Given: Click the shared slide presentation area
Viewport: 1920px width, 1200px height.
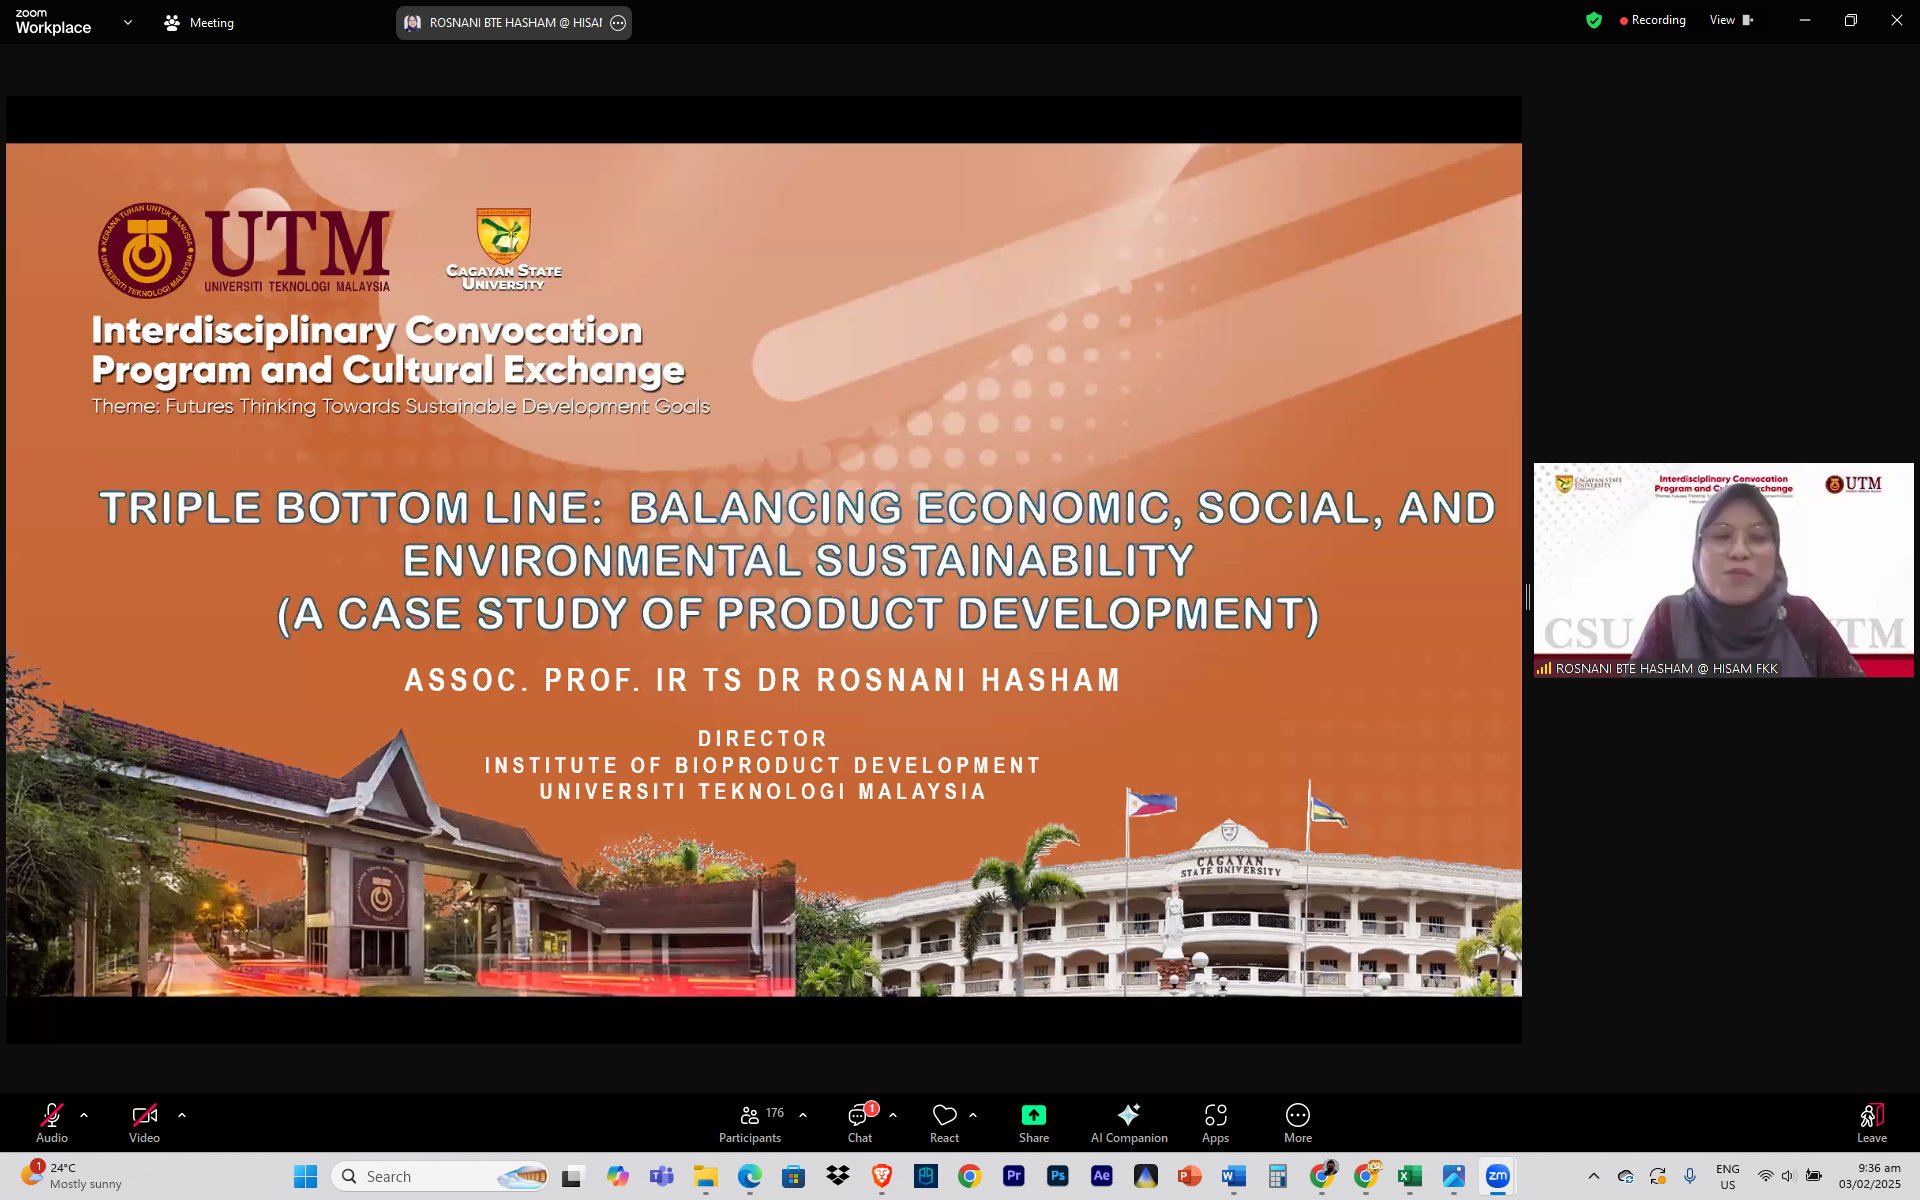Looking at the screenshot, I should (764, 570).
